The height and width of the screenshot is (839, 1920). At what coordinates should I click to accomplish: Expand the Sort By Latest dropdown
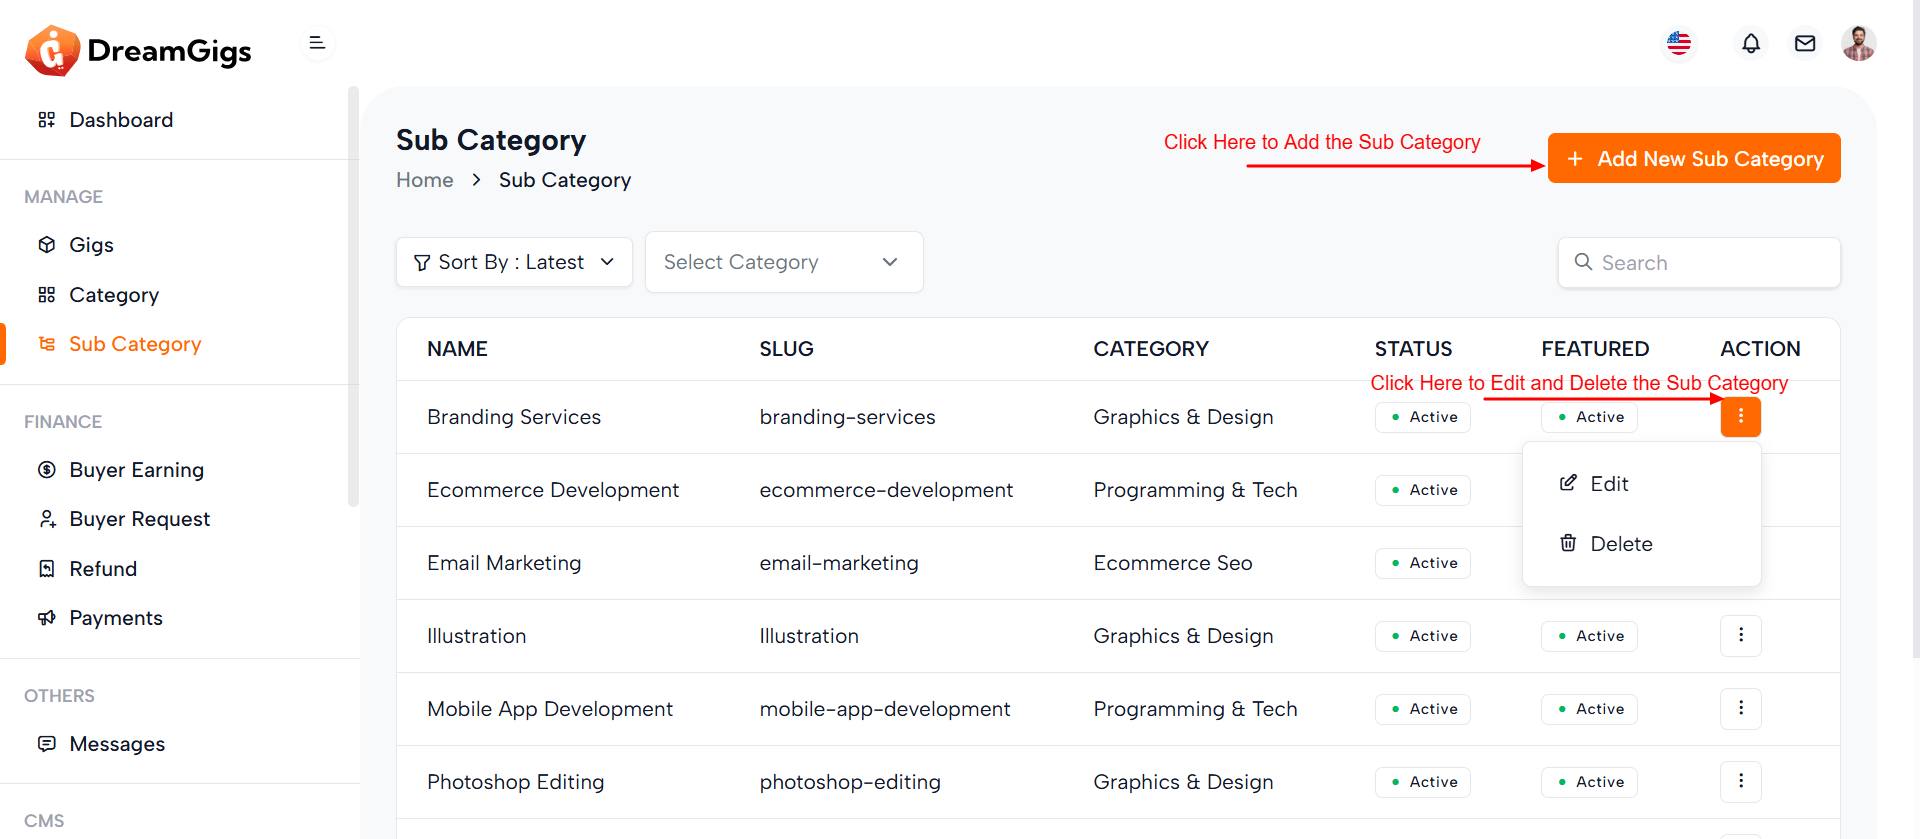(514, 262)
